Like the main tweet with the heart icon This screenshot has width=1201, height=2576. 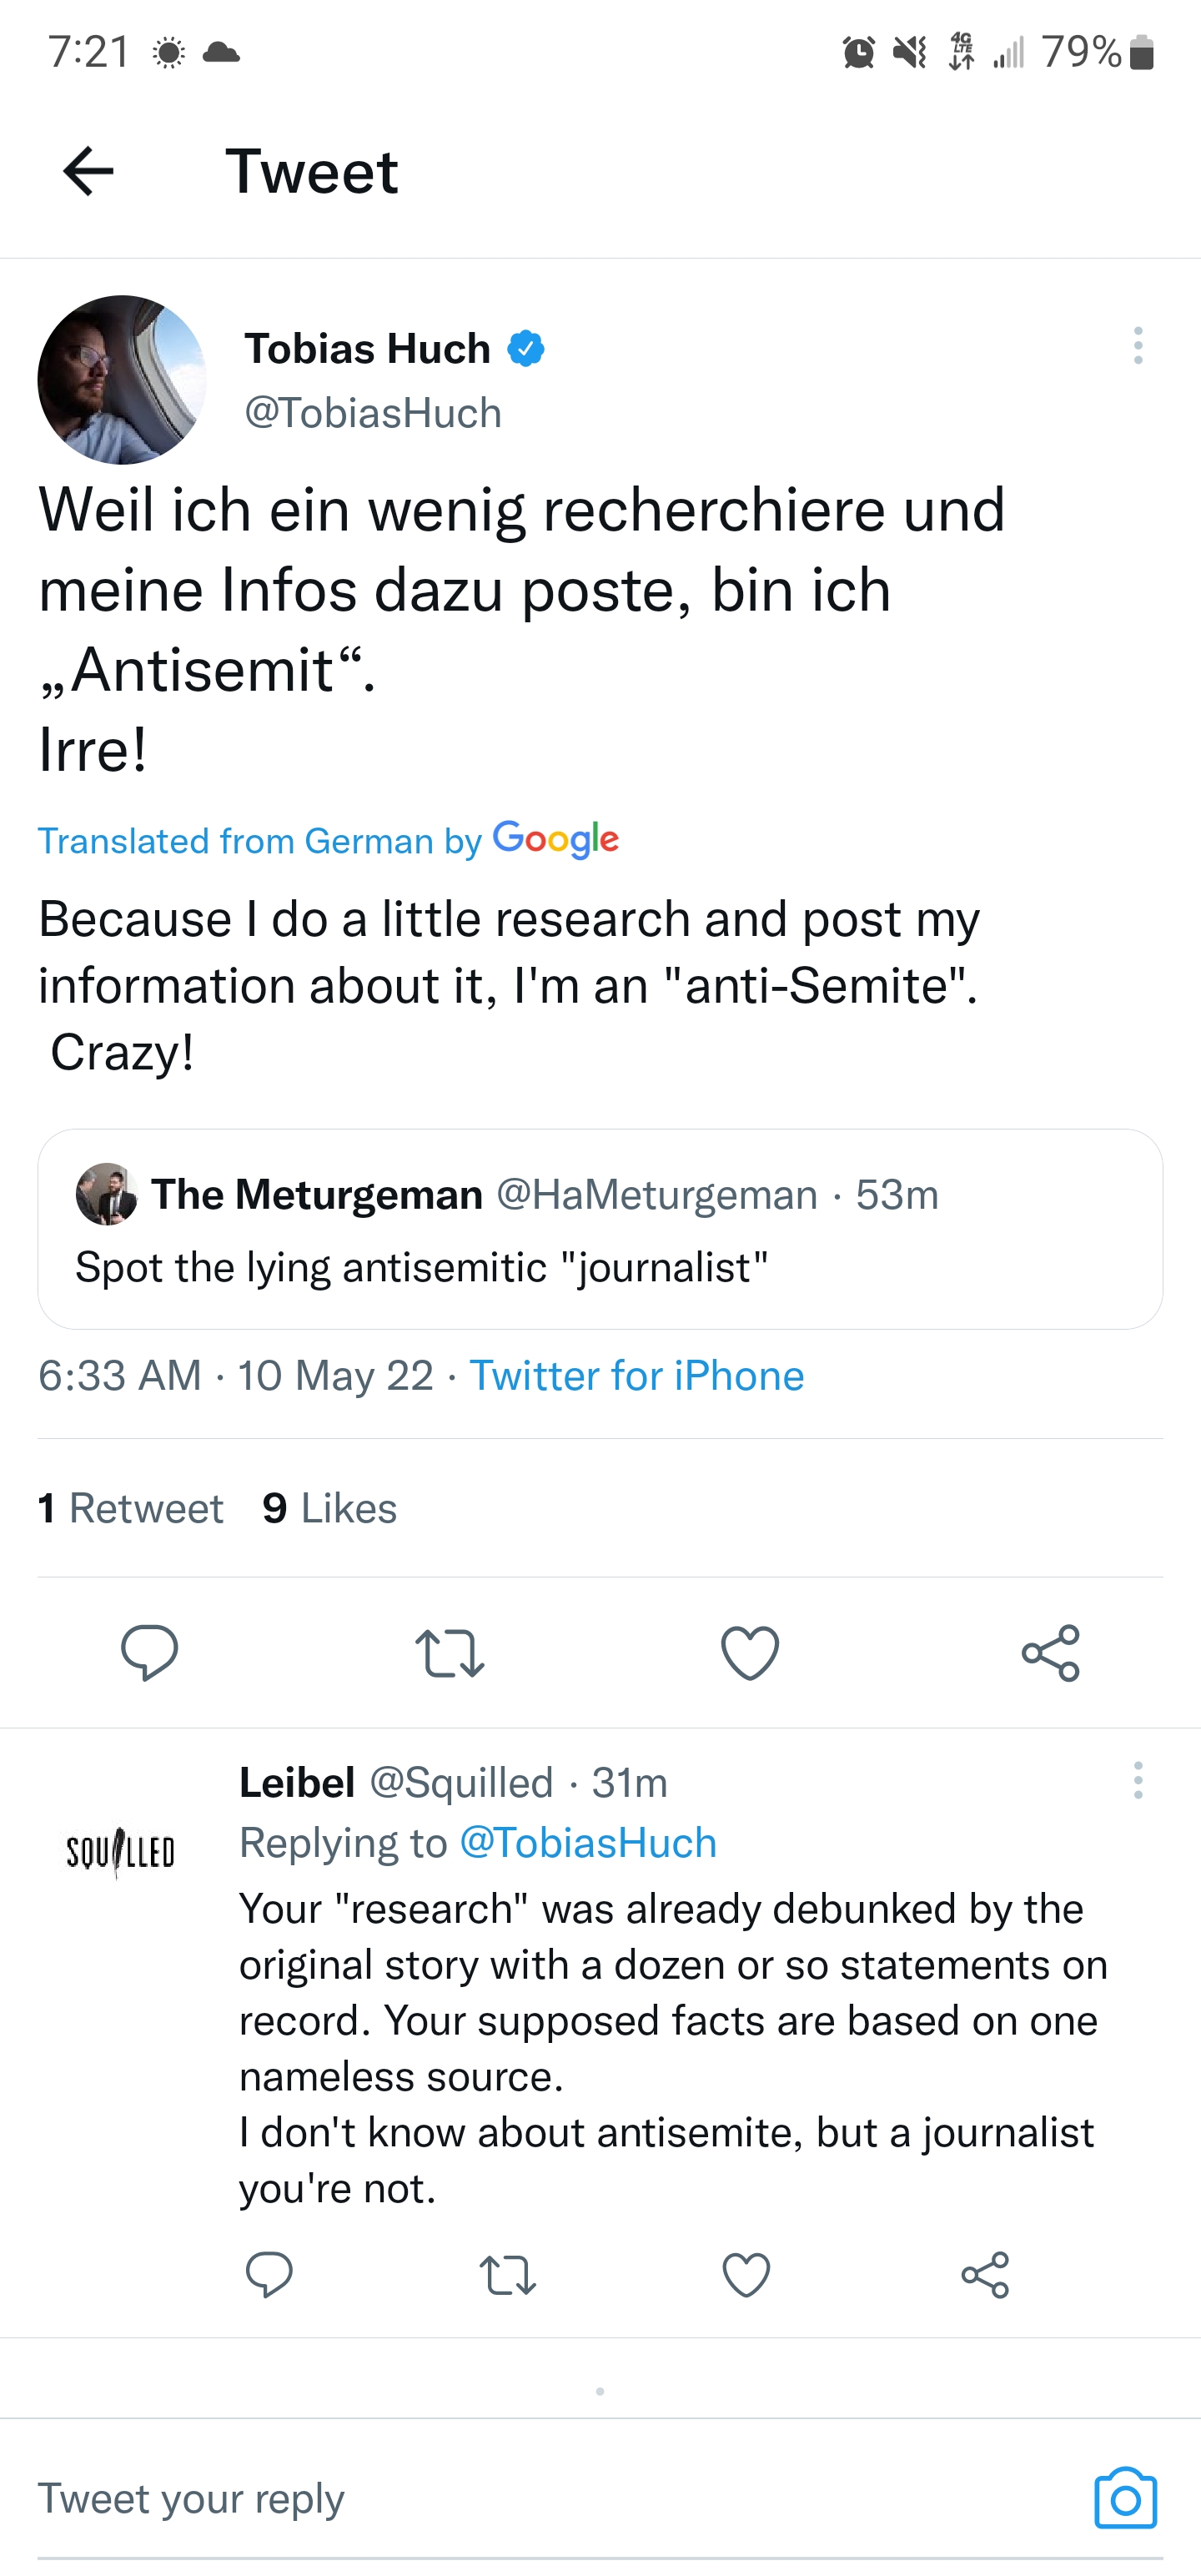click(750, 1652)
